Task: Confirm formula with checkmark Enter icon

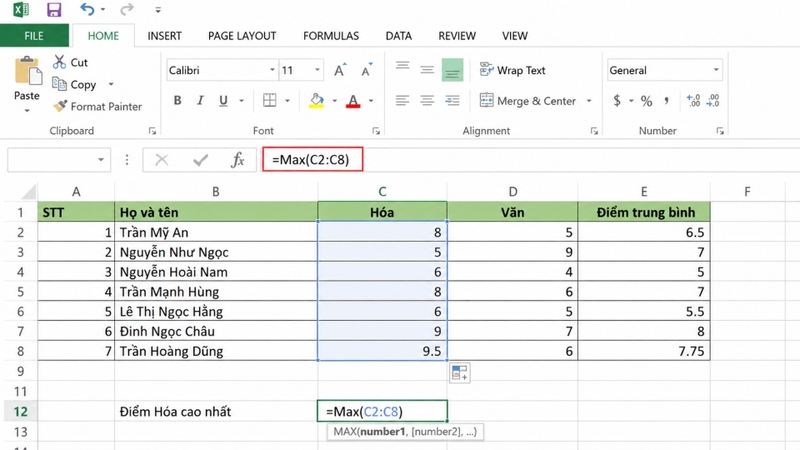Action: click(201, 160)
